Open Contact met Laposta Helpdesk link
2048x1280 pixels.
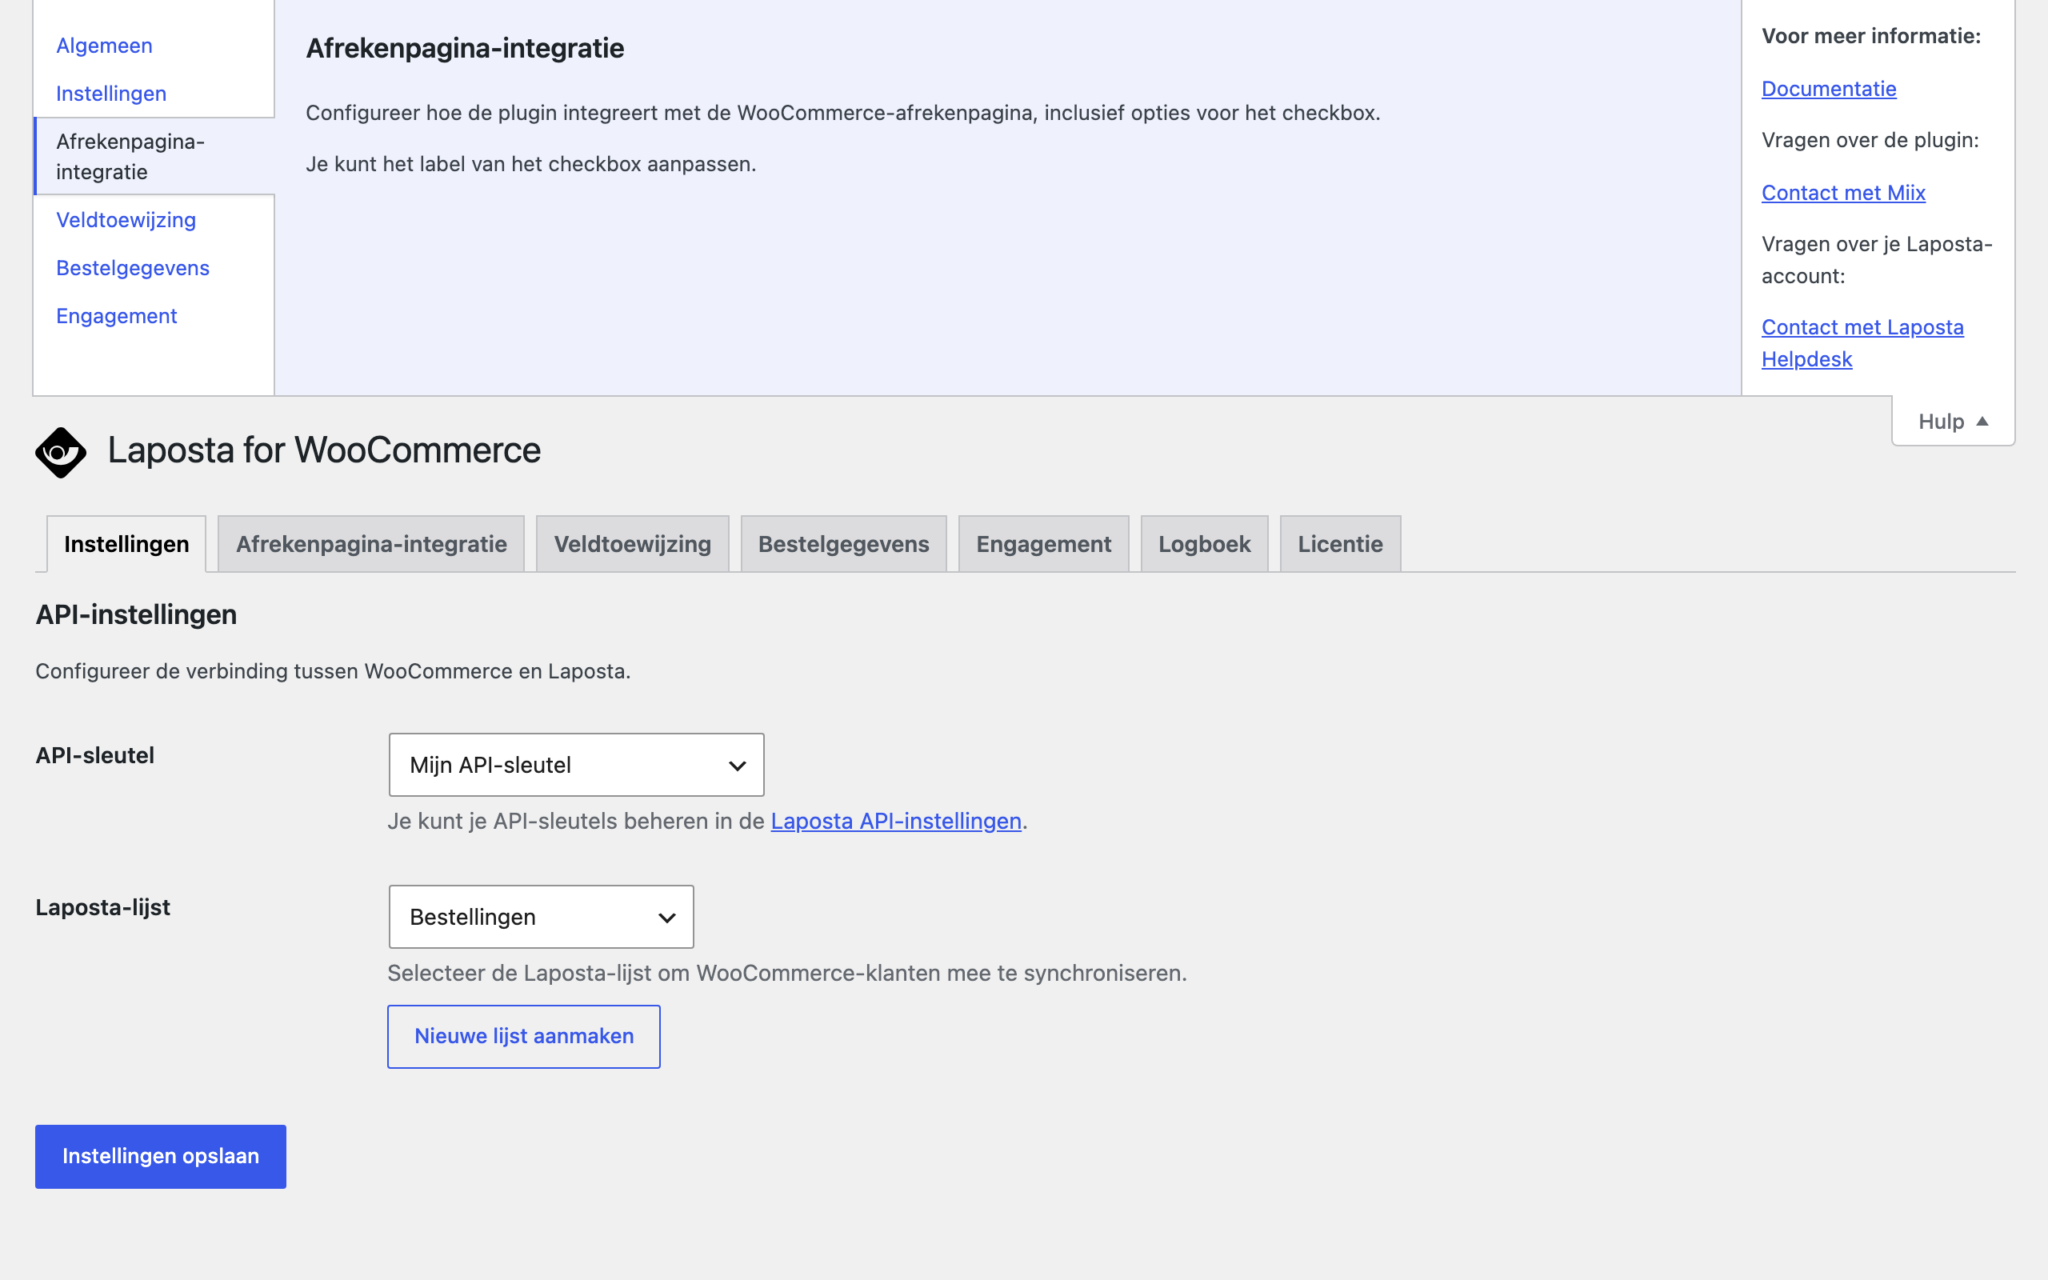point(1862,343)
